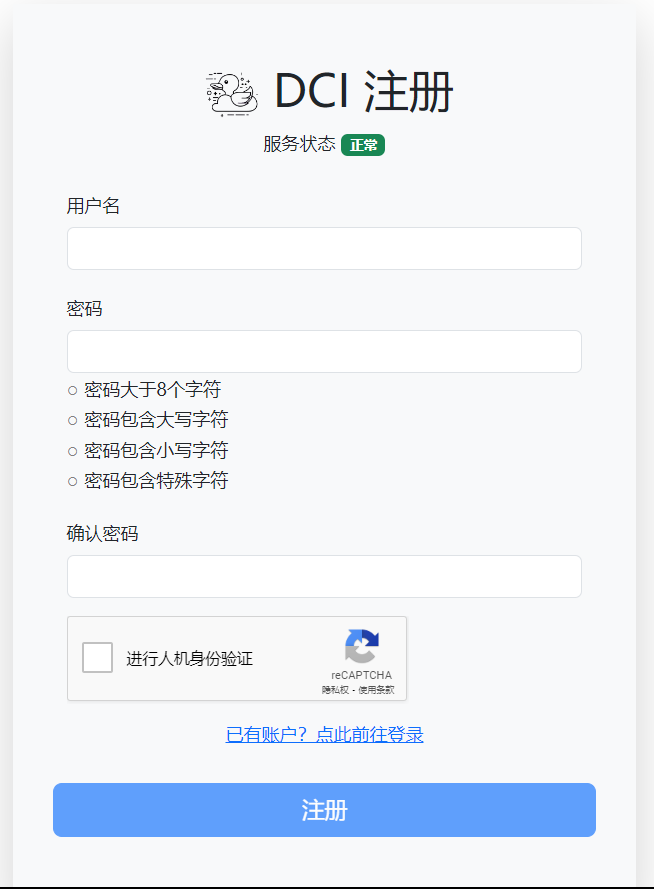The height and width of the screenshot is (889, 654).
Task: Click the 服务状态 label text
Action: pos(299,144)
